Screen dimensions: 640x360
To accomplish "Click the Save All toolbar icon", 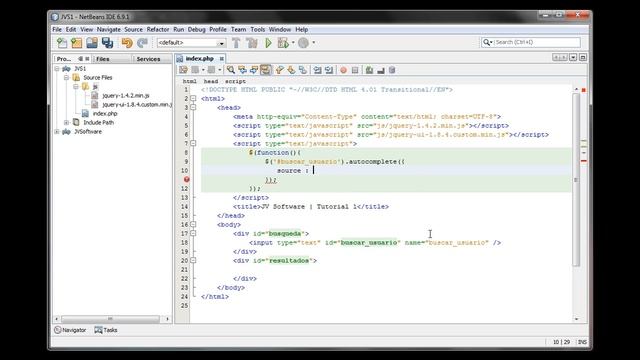I will click(x=107, y=42).
